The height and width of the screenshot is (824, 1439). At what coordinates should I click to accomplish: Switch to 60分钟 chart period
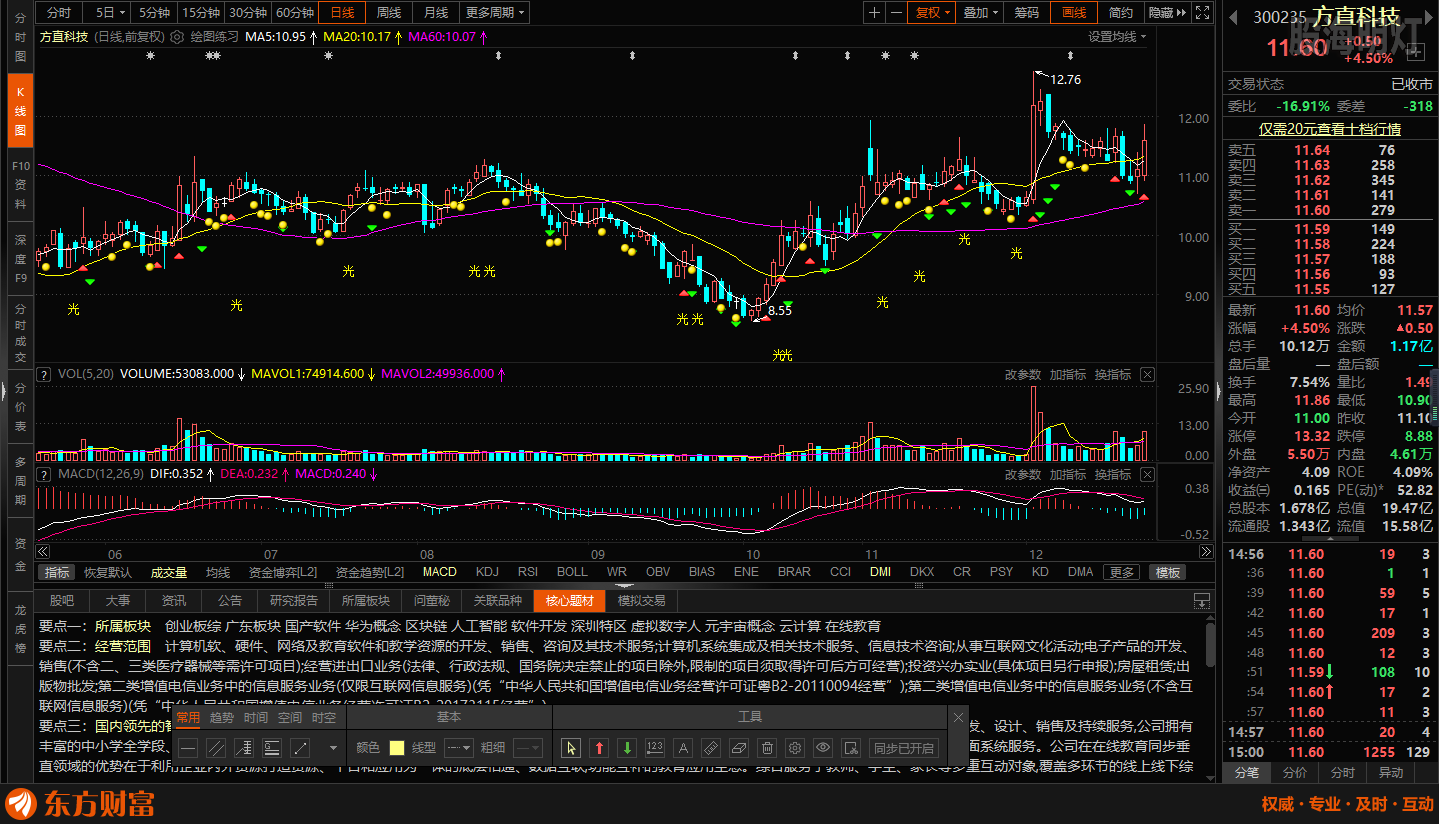click(x=294, y=12)
